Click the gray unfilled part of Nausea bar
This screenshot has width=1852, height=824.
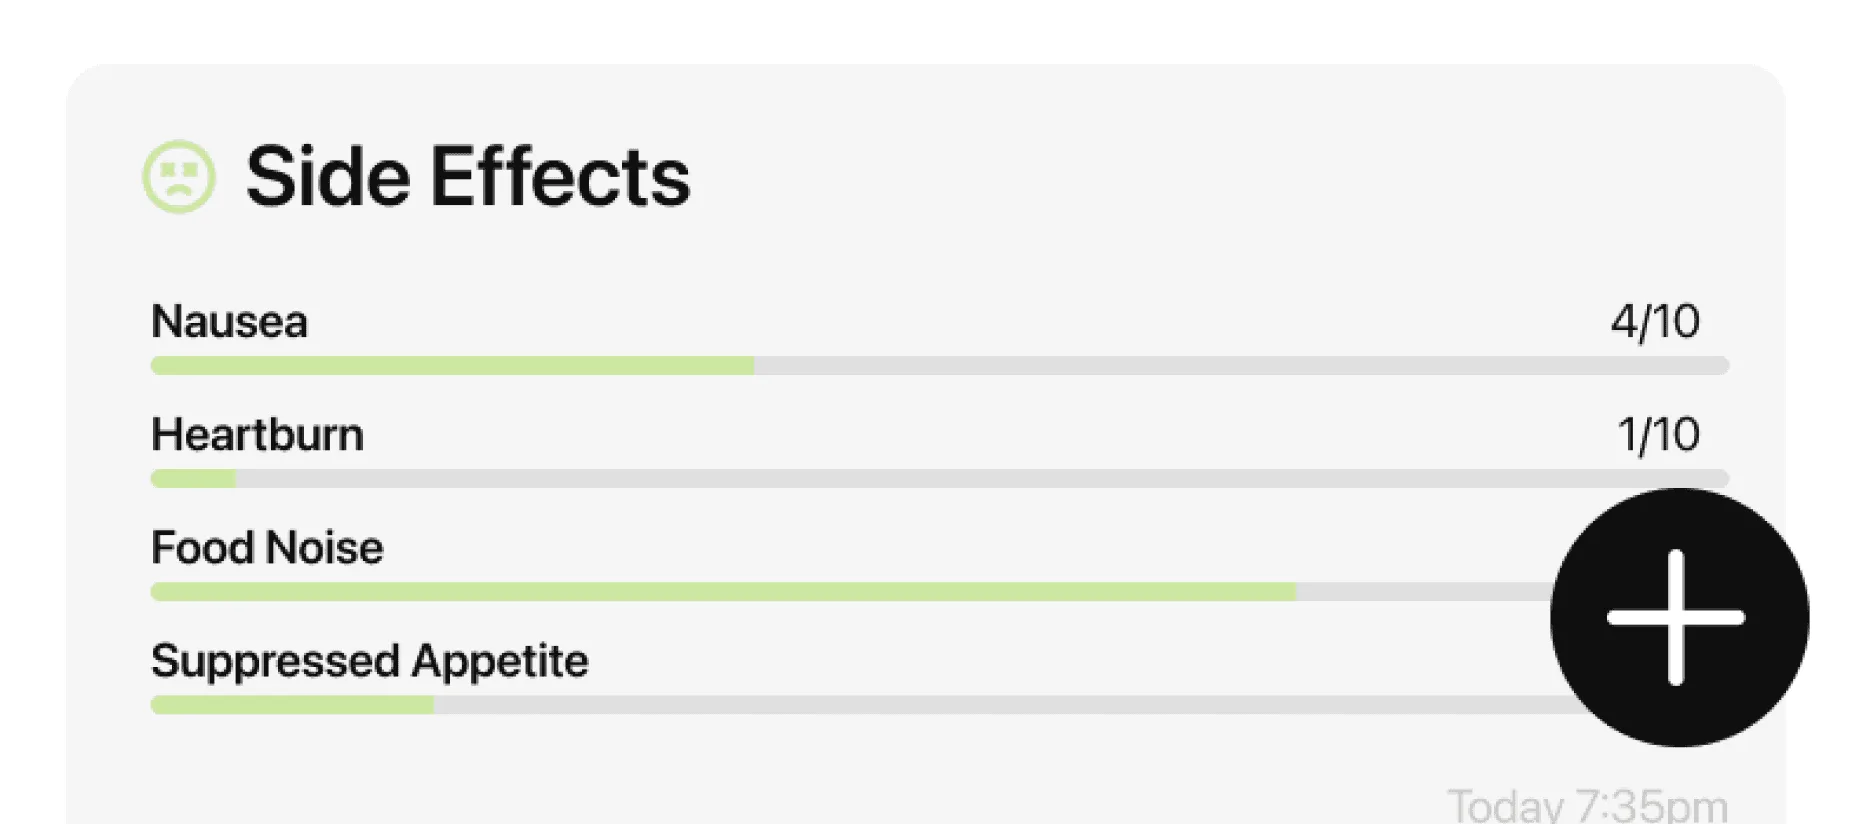pos(1240,366)
